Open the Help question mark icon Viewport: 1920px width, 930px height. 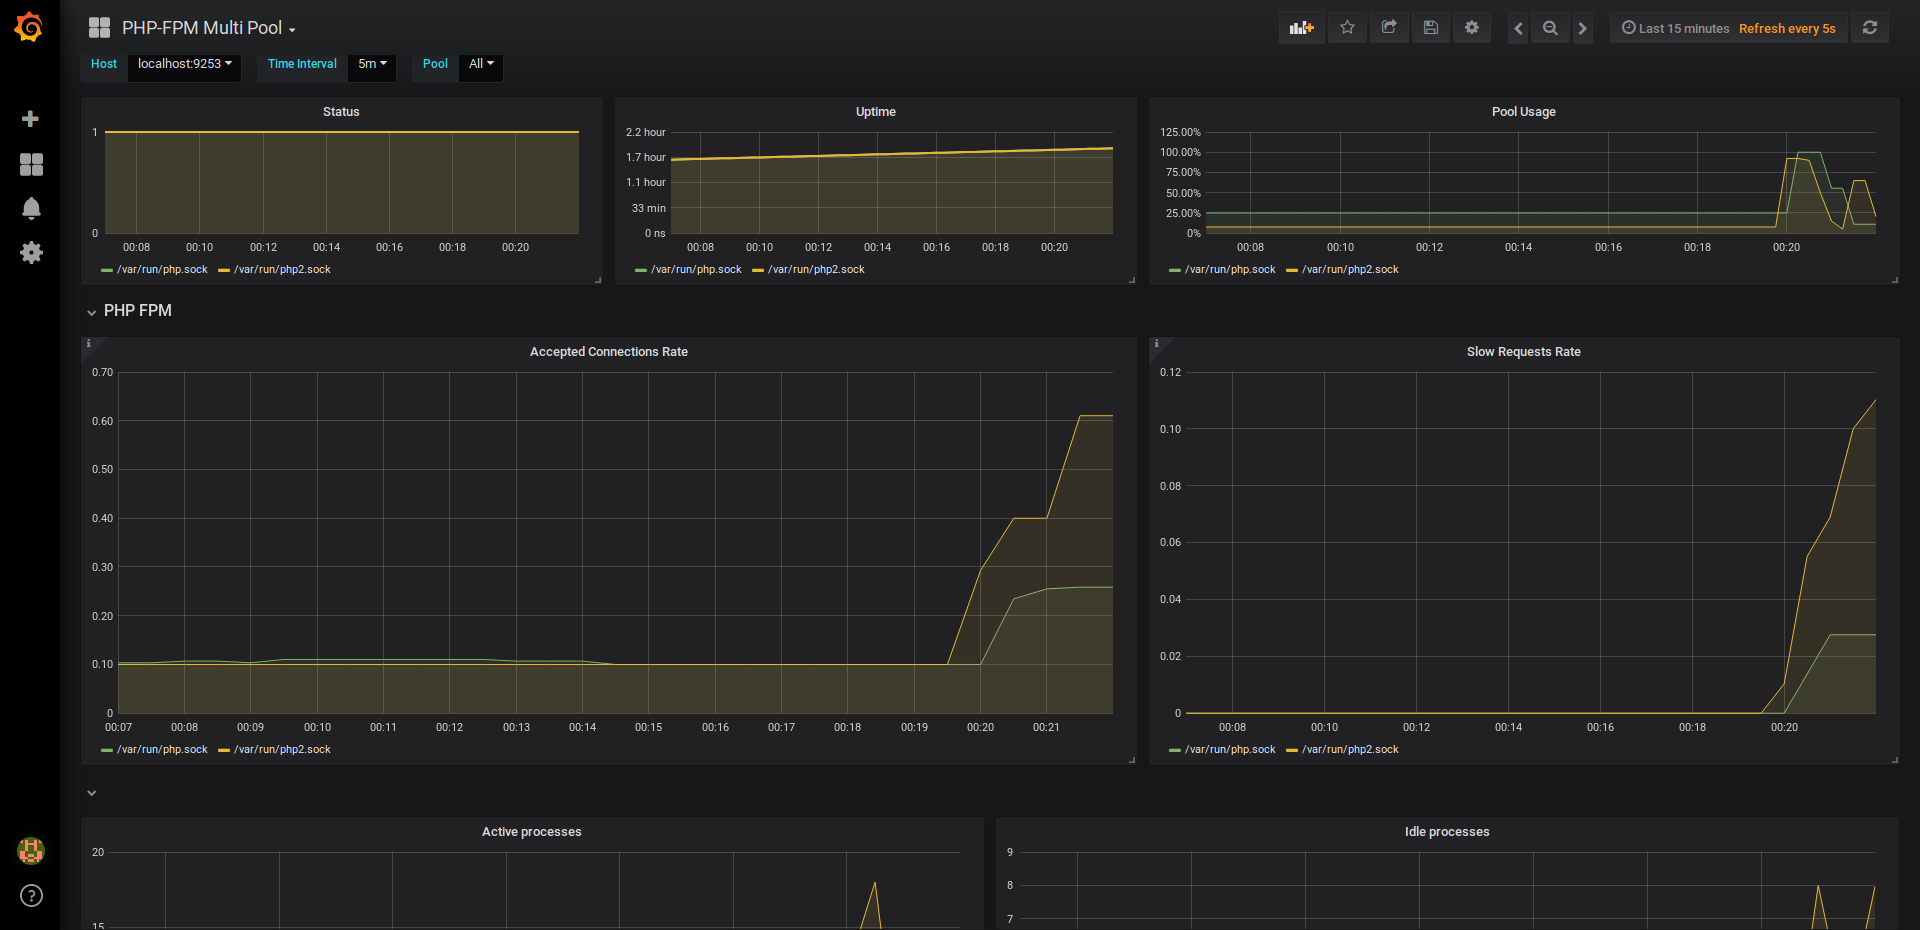[x=31, y=895]
